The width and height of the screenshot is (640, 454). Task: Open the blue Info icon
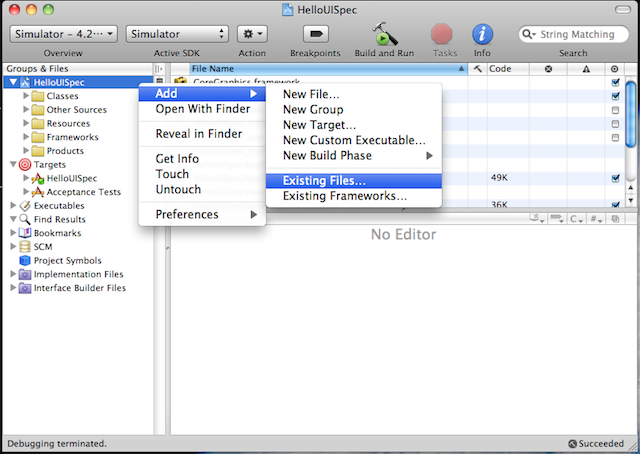(482, 34)
